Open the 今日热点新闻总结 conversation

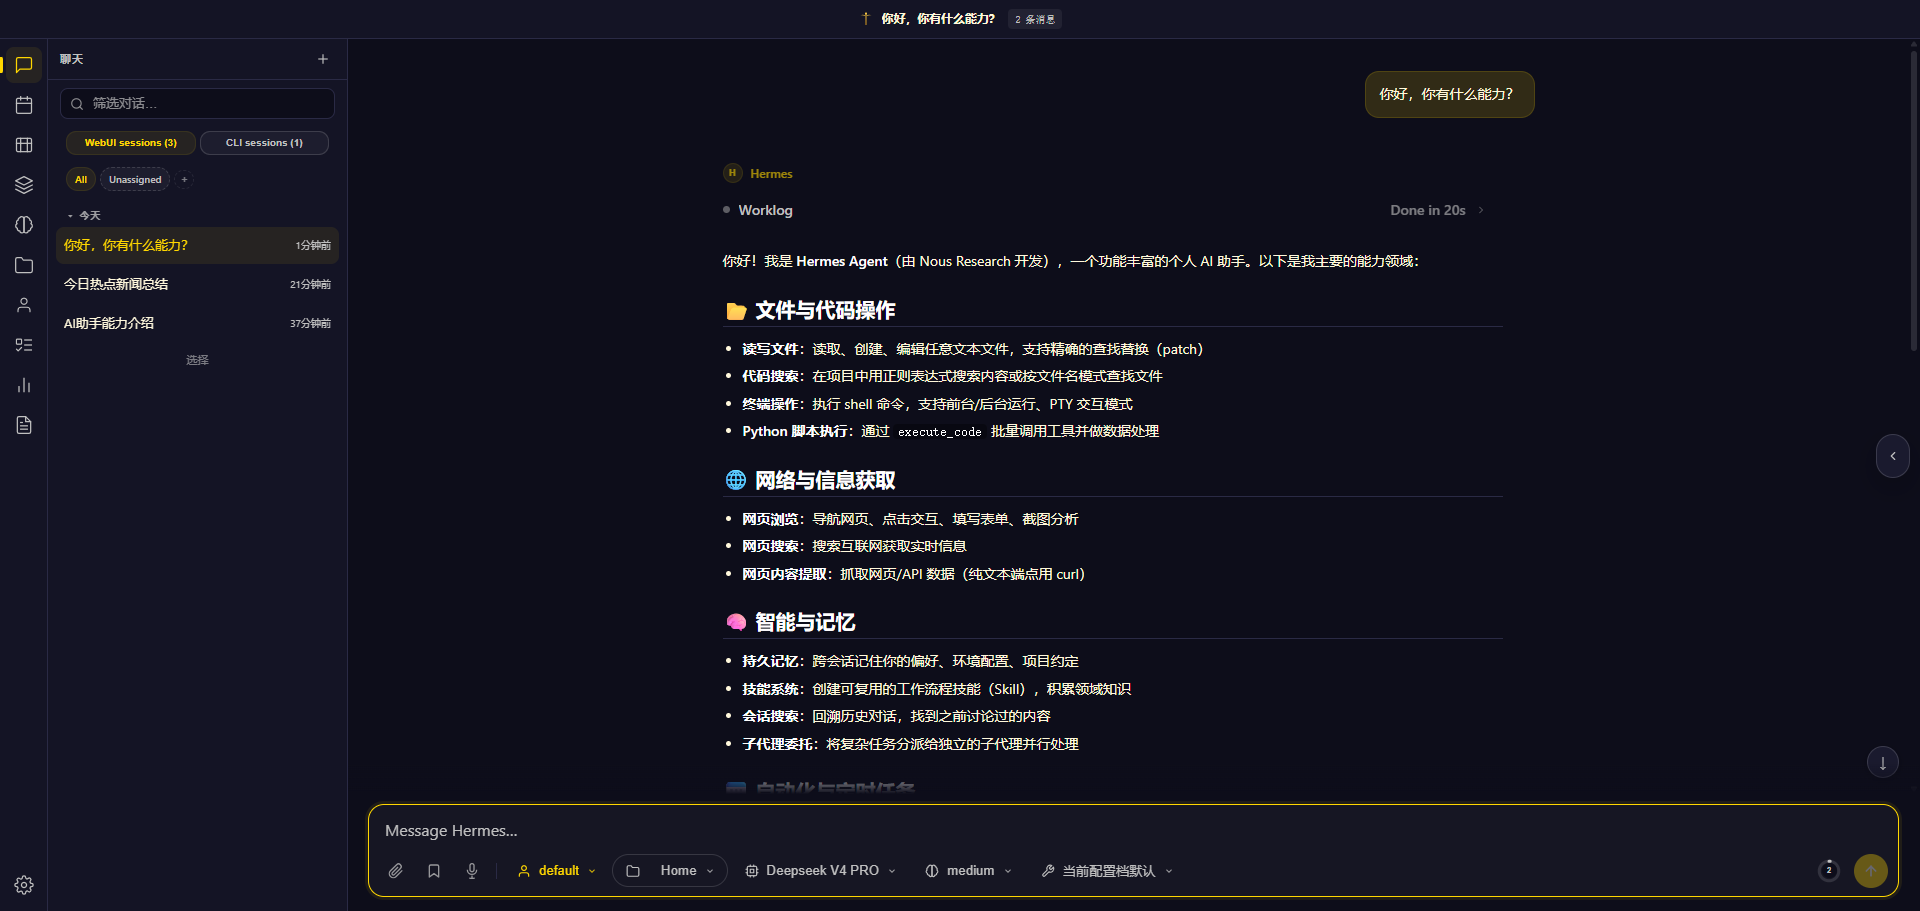point(197,285)
